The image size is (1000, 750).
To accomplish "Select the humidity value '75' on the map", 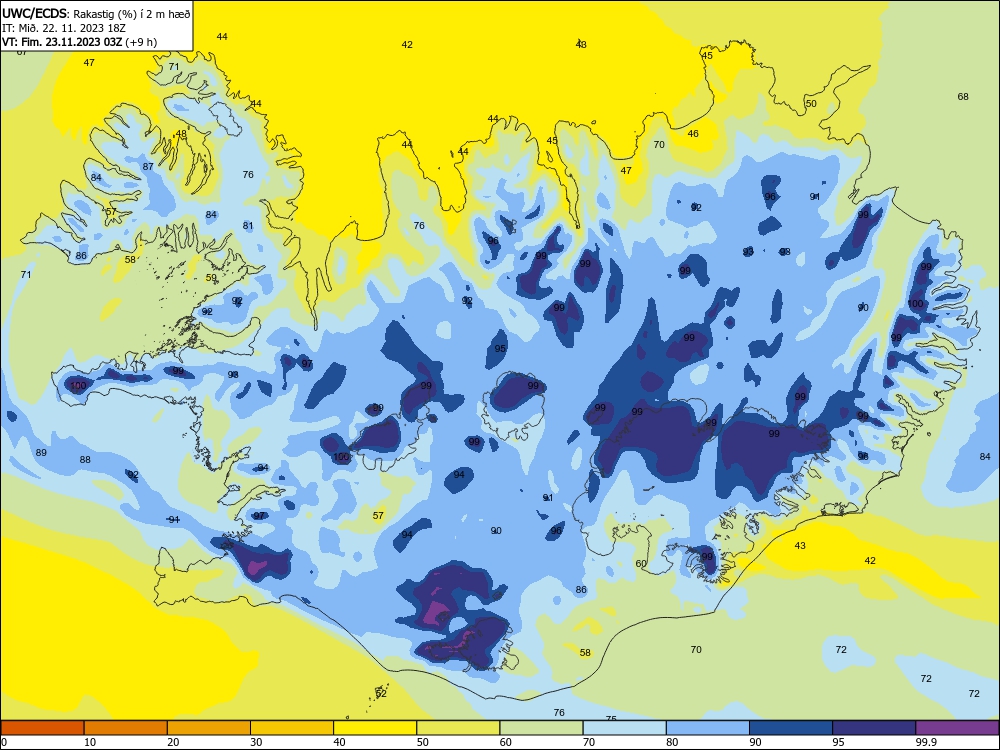I will (611, 719).
